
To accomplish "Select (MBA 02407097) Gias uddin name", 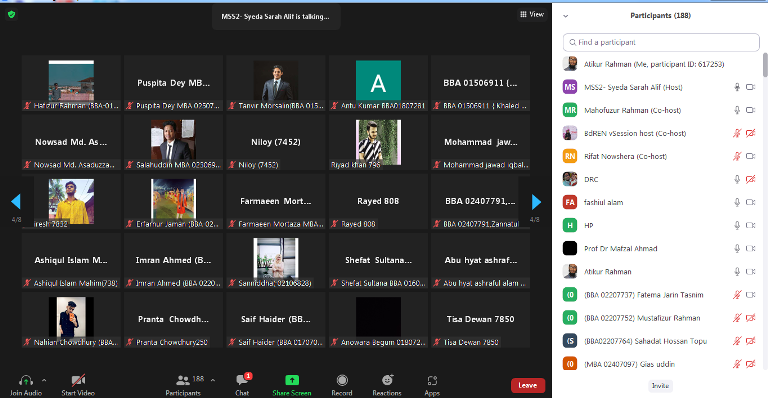I will (x=629, y=364).
